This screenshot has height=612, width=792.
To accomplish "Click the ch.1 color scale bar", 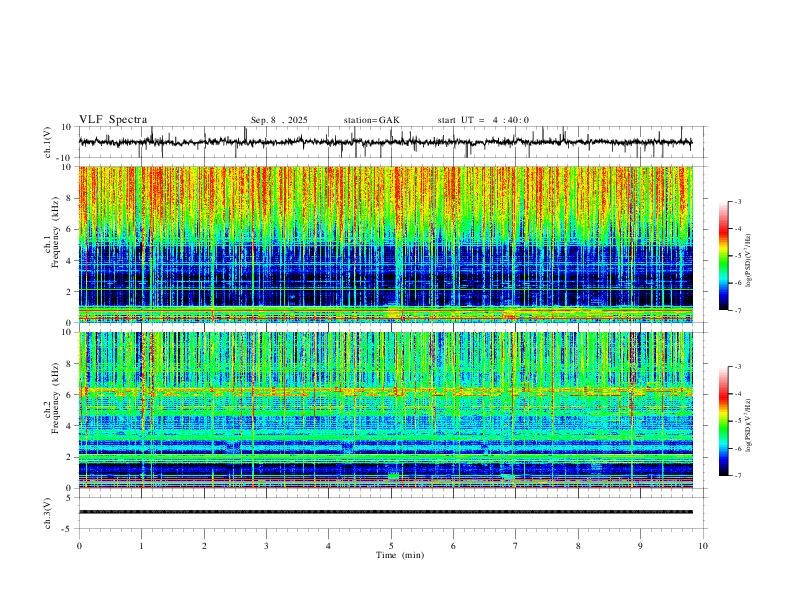I will click(x=724, y=256).
